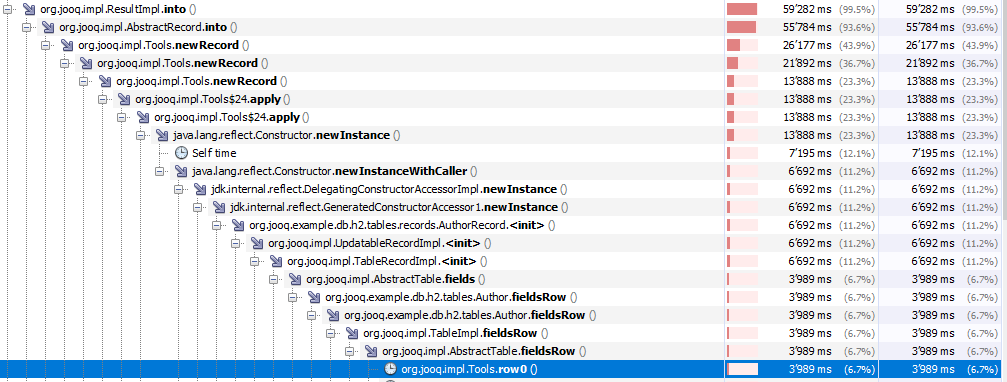Click the method icon beside UpdatableRecordImpl.<init>
Viewport: 1007px width, 382px height.
click(257, 243)
